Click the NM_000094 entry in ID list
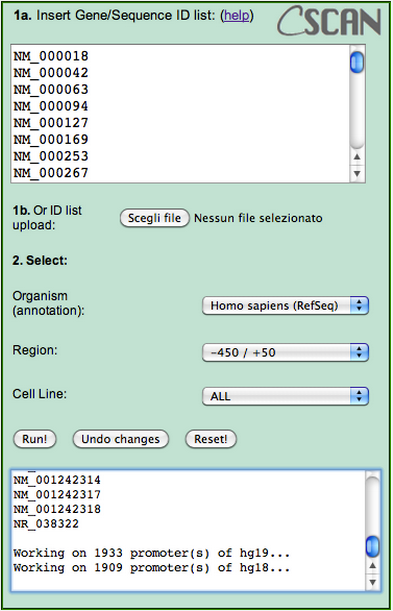The height and width of the screenshot is (611, 393). [x=51, y=106]
